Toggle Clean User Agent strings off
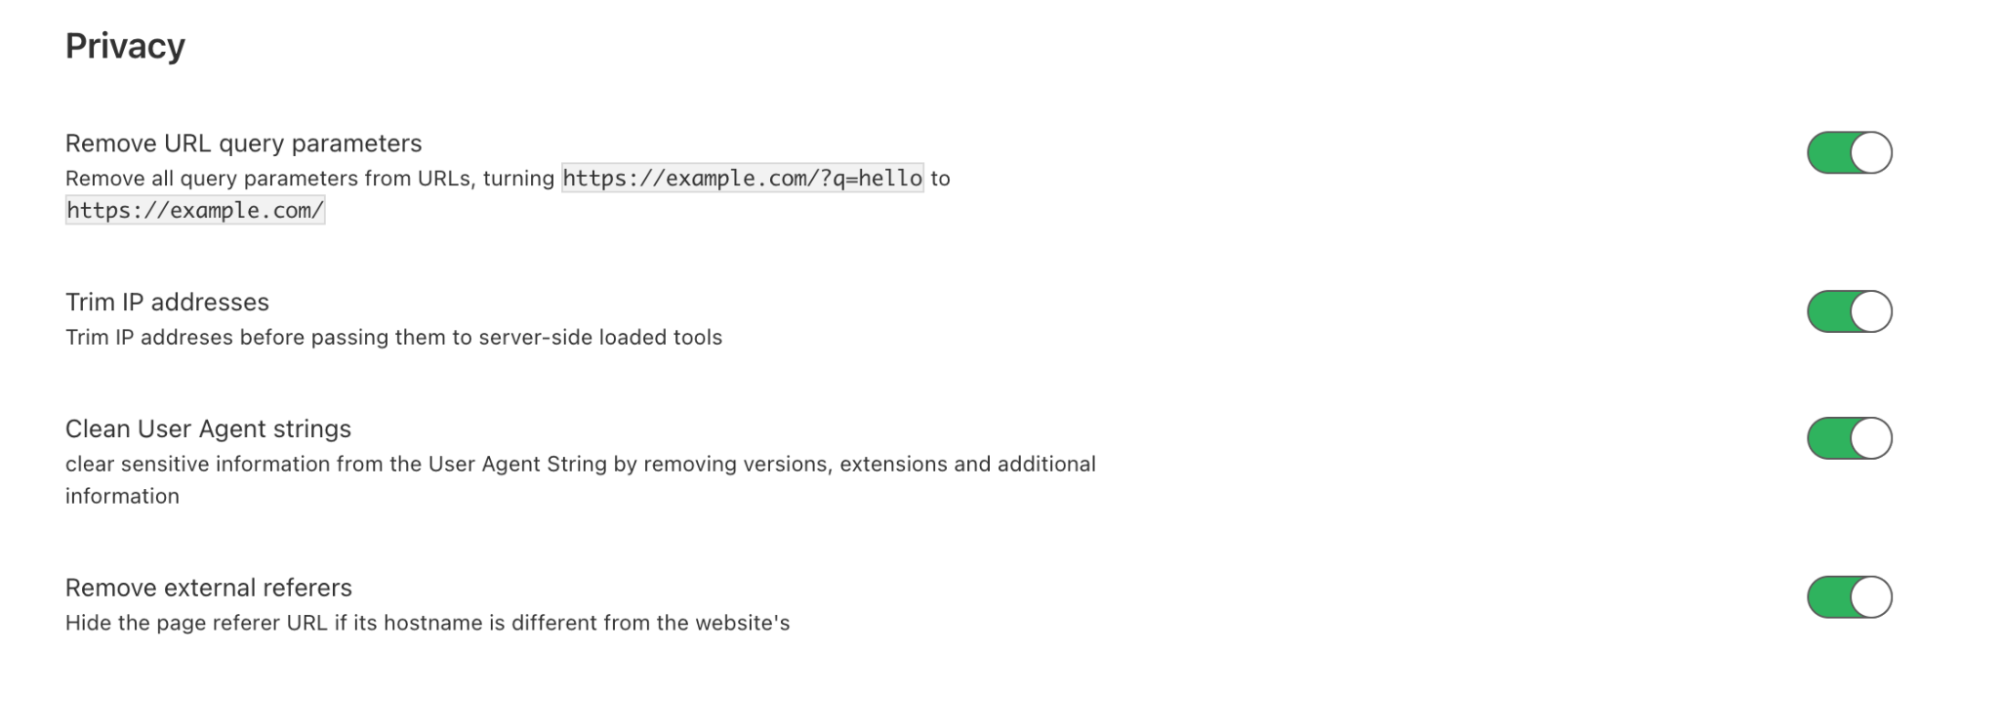 coord(1849,439)
